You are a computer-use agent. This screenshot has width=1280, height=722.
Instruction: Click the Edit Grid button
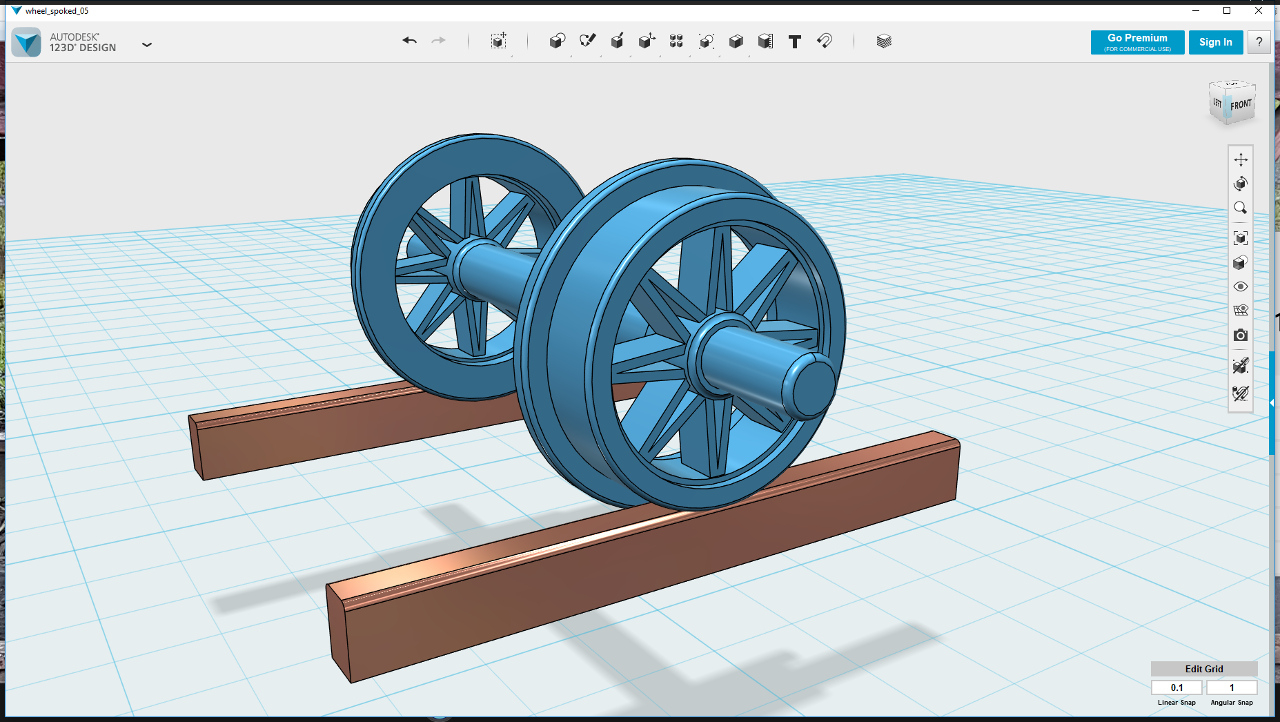click(1204, 669)
